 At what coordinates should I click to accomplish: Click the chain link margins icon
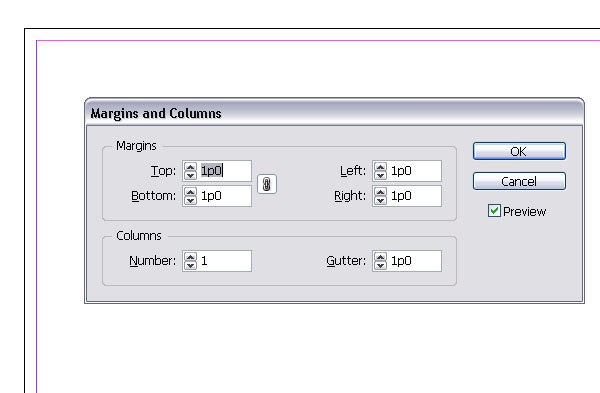pyautogui.click(x=267, y=184)
